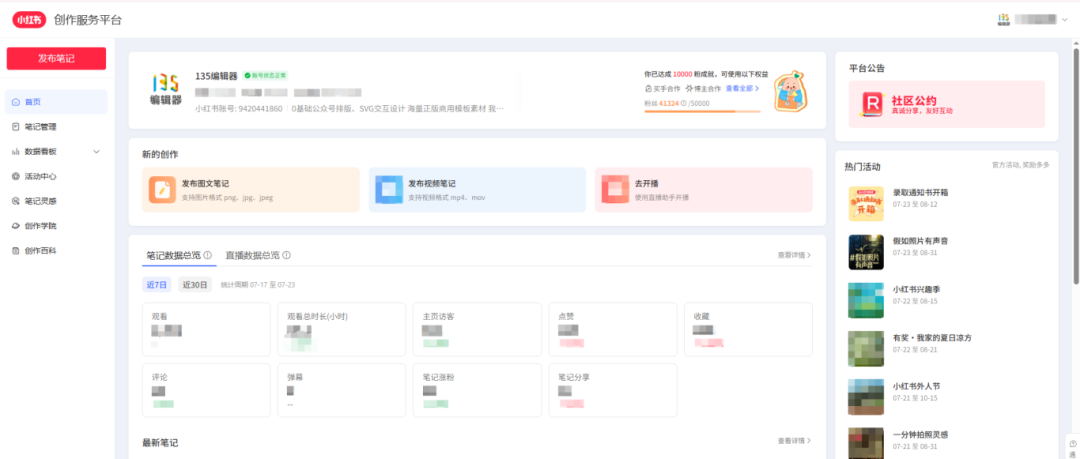1080x459 pixels.
Task: Click the 去开播 card
Action: pyautogui.click(x=704, y=190)
